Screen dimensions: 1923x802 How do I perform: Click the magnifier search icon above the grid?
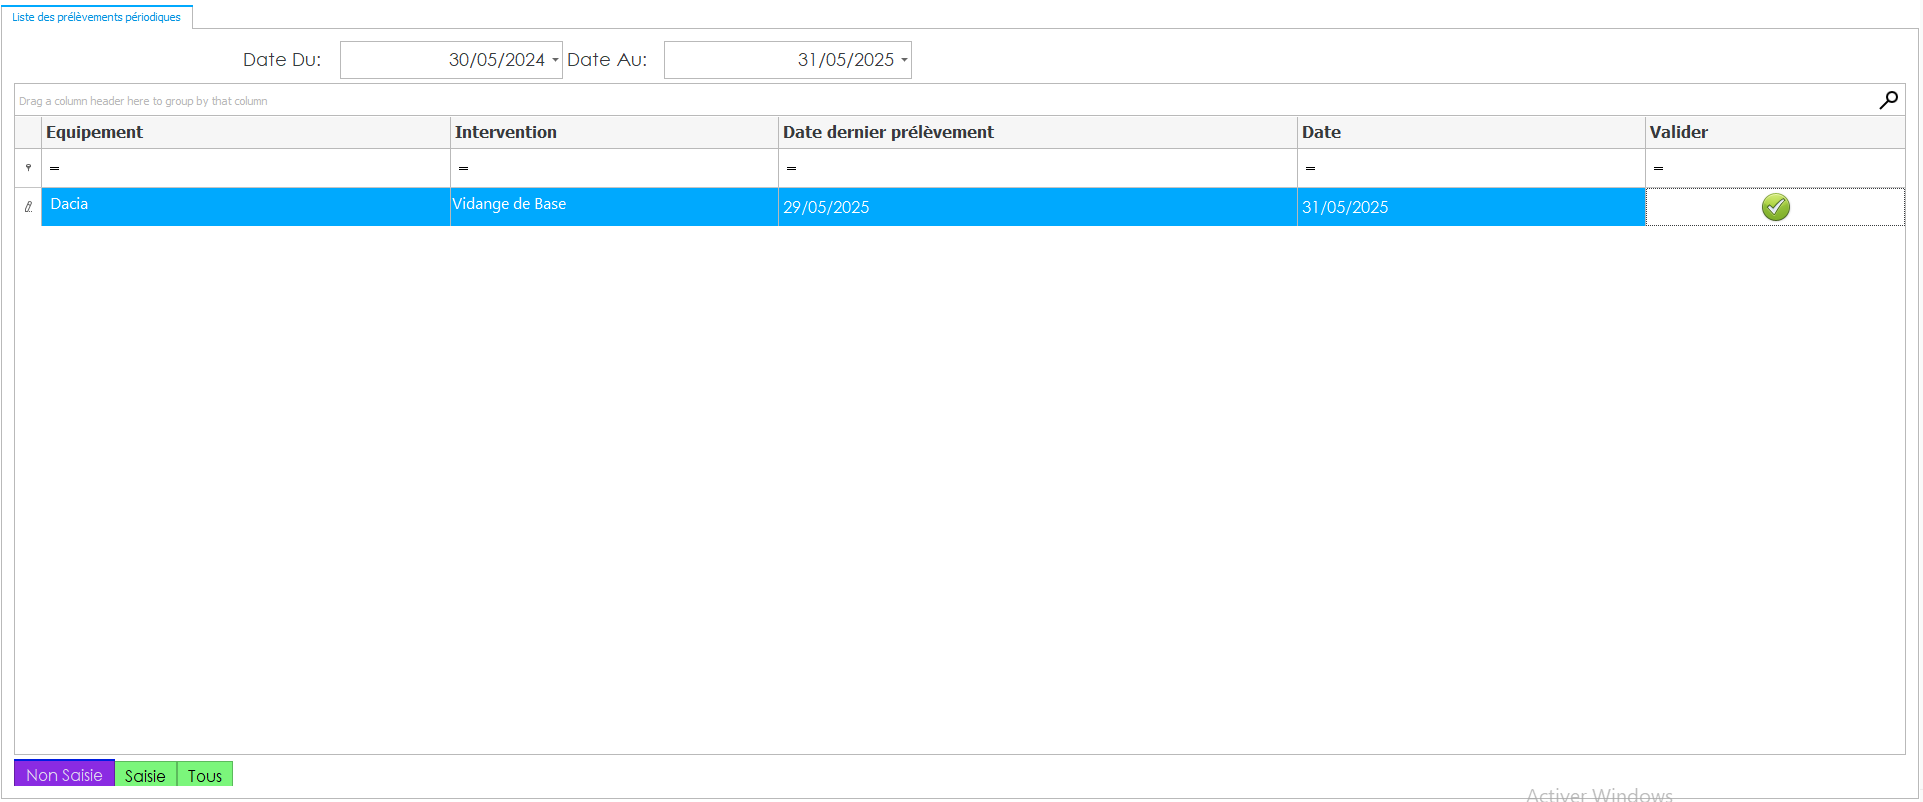pos(1888,100)
